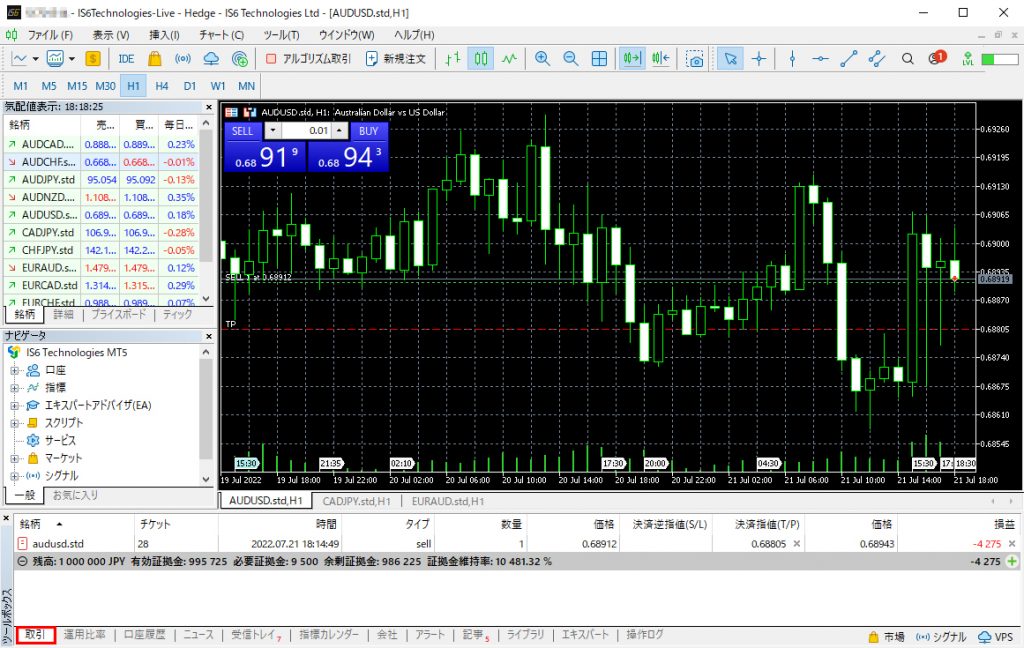Expand the 指標 tree node
The height and width of the screenshot is (648, 1024).
coord(14,388)
